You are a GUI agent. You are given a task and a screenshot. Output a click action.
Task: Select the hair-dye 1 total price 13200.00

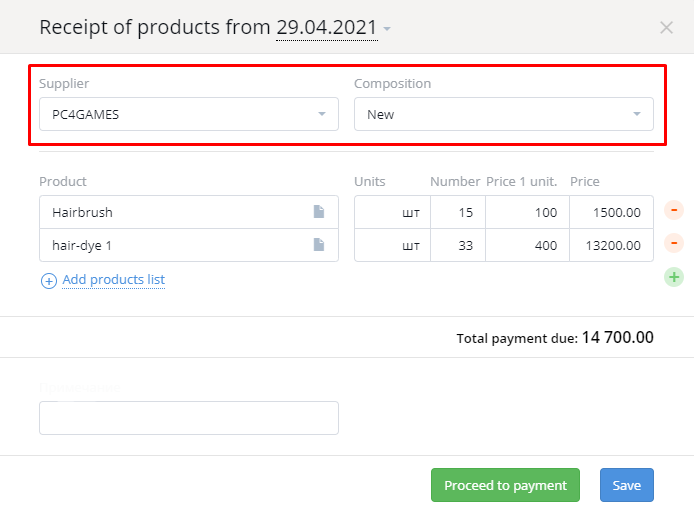pyautogui.click(x=611, y=245)
